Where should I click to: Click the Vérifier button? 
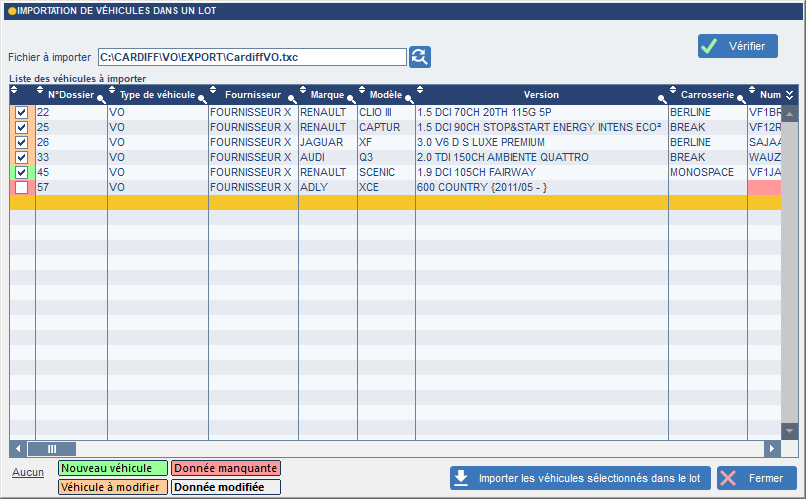click(x=738, y=46)
